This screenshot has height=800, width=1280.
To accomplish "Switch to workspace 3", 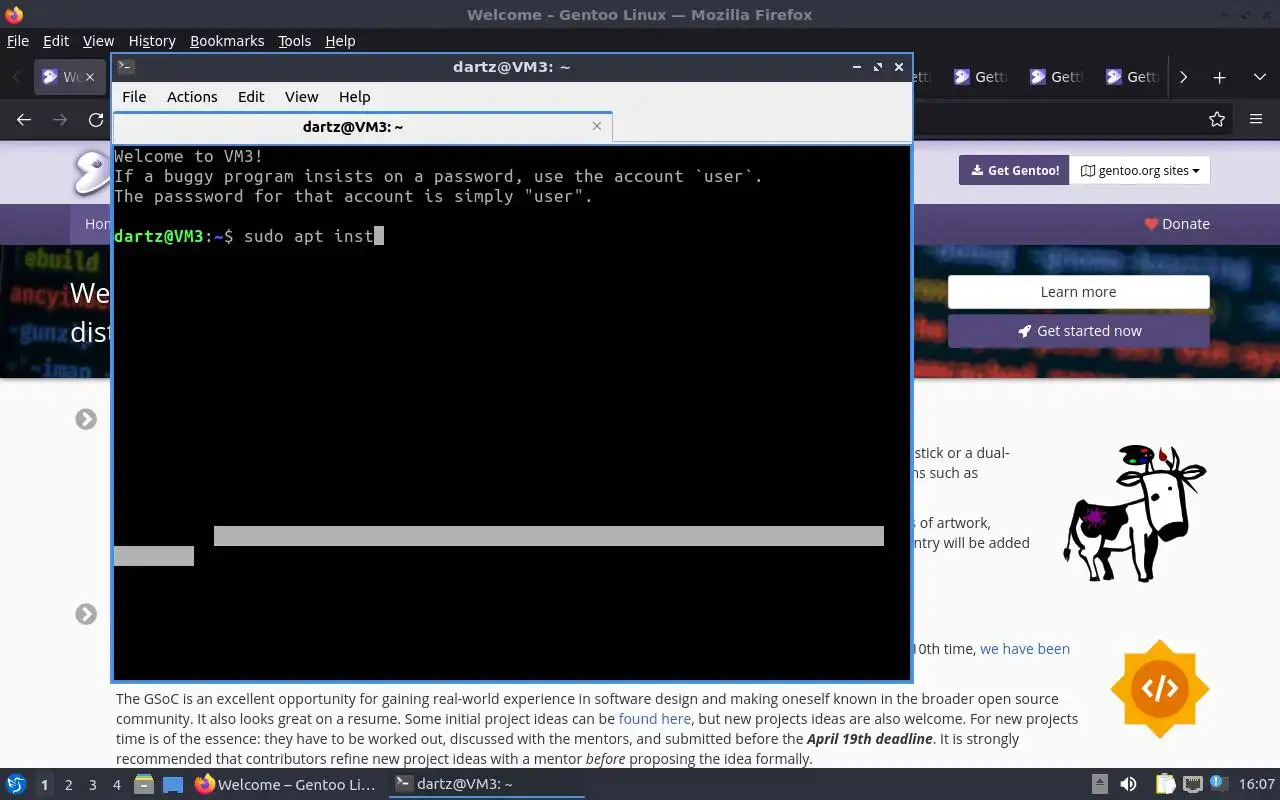I will click(x=92, y=785).
